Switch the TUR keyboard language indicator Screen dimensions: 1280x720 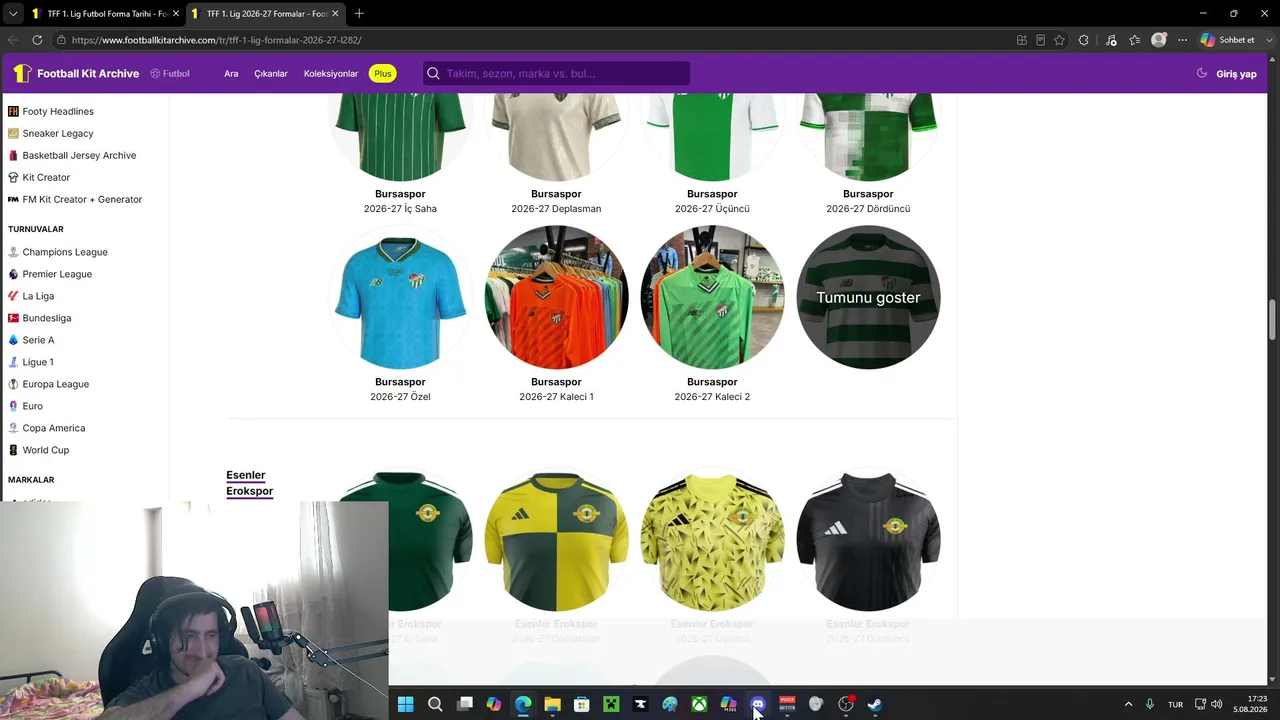click(1175, 705)
